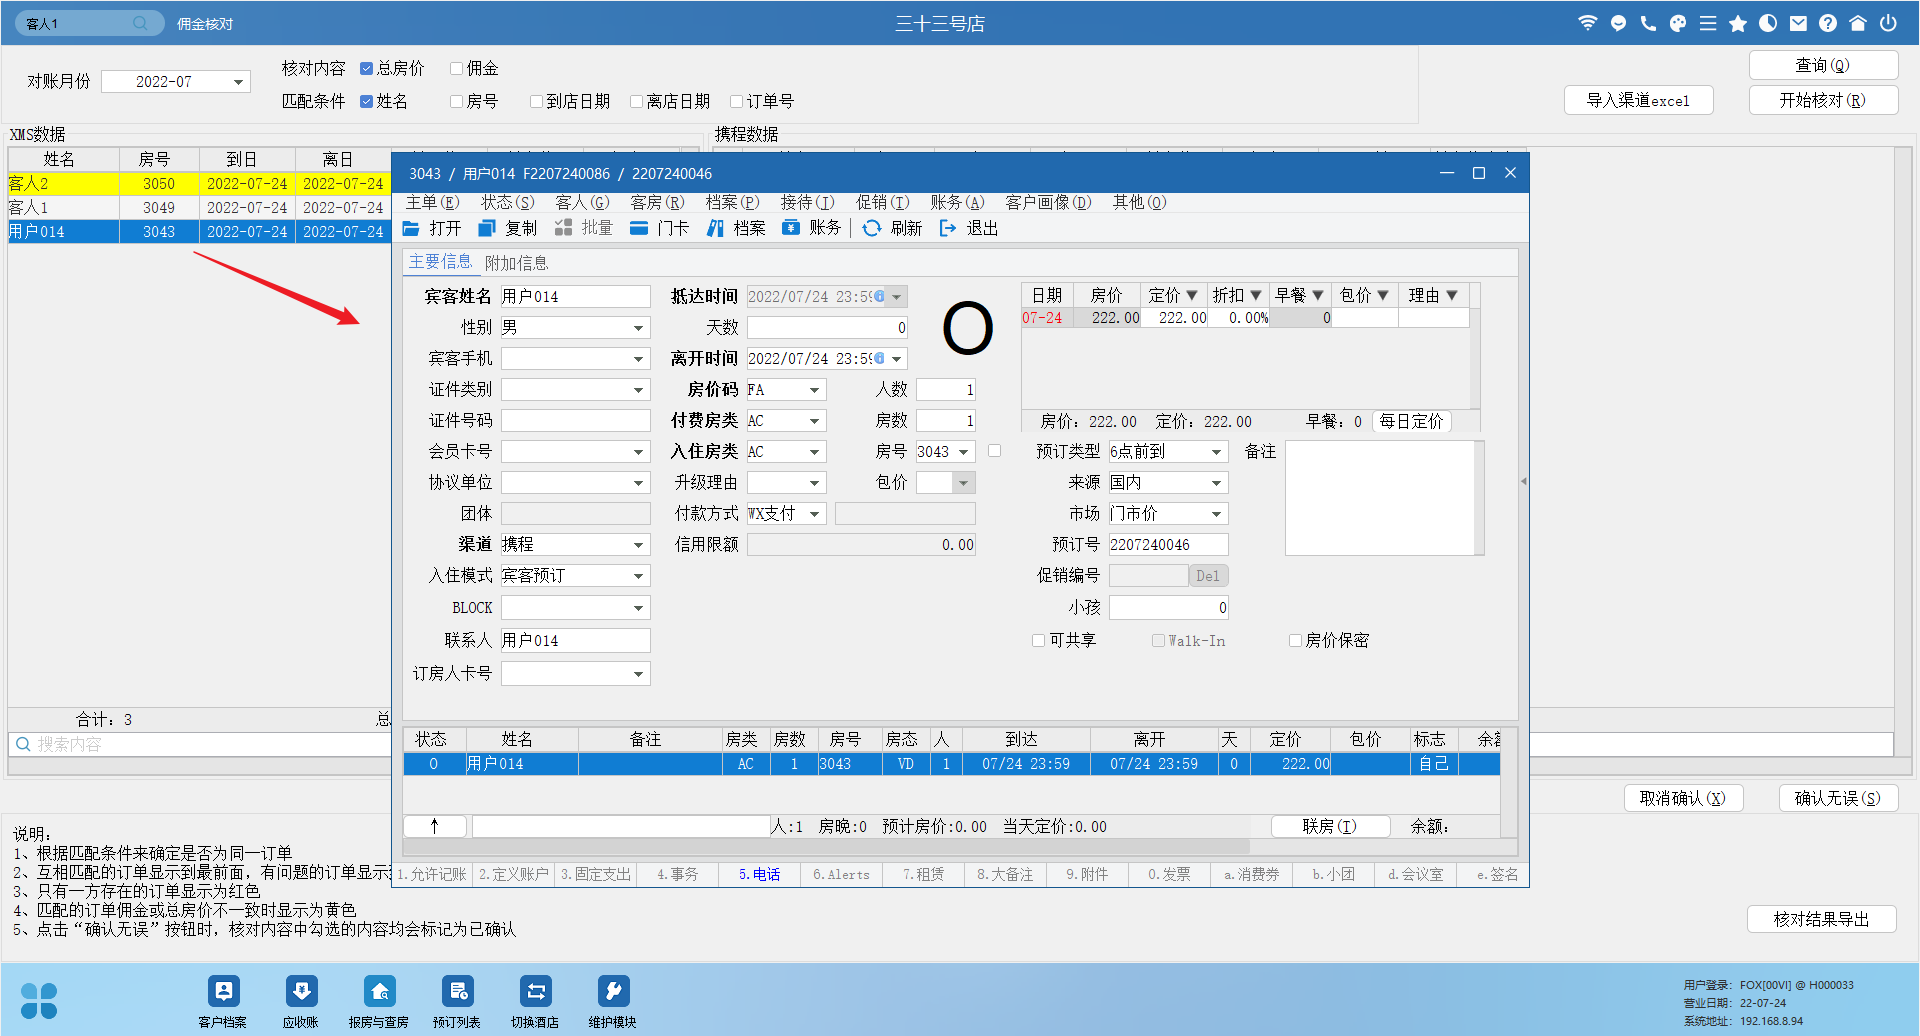
Task: Open the 房价码 FA dropdown
Action: coord(815,390)
